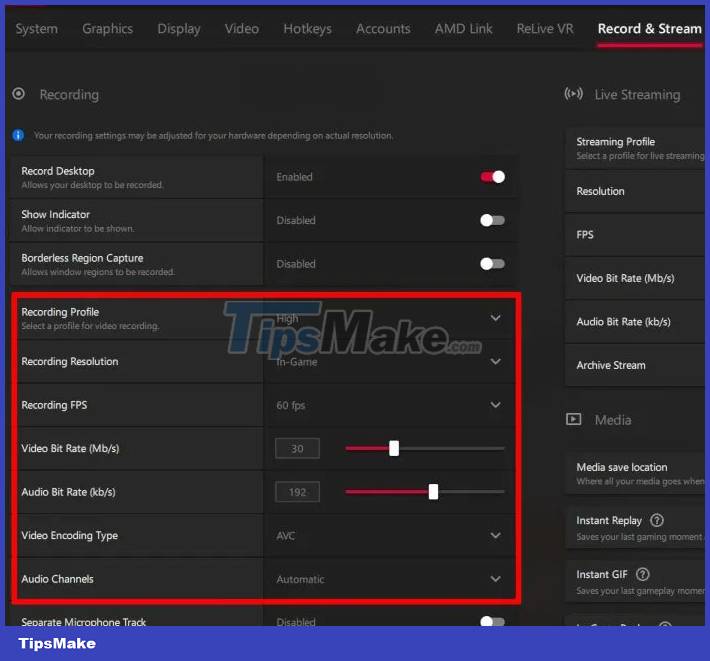
Task: Click the 'AVC' encoding value
Action: [x=286, y=536]
